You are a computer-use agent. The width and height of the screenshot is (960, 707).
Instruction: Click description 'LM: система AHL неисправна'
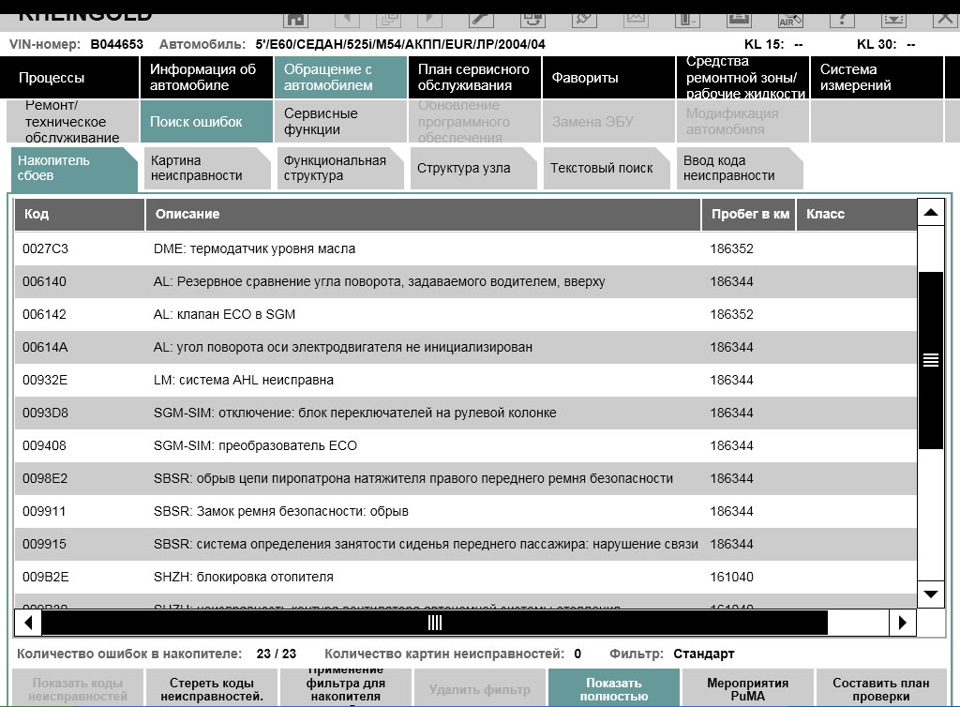244,380
